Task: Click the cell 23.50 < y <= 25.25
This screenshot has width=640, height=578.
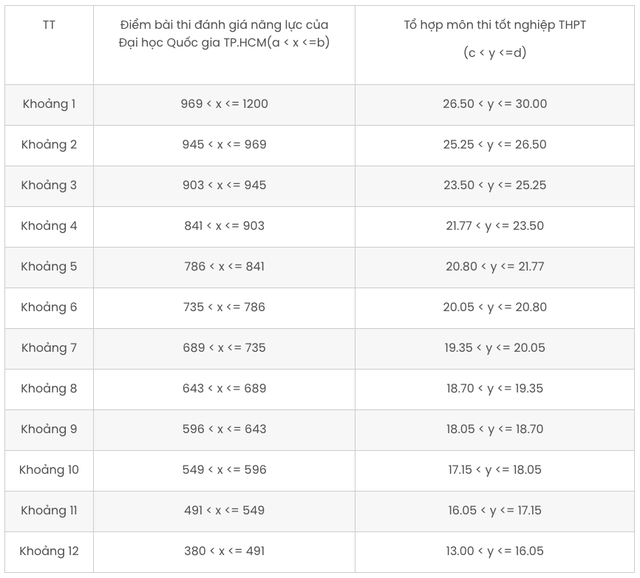Action: click(x=495, y=185)
